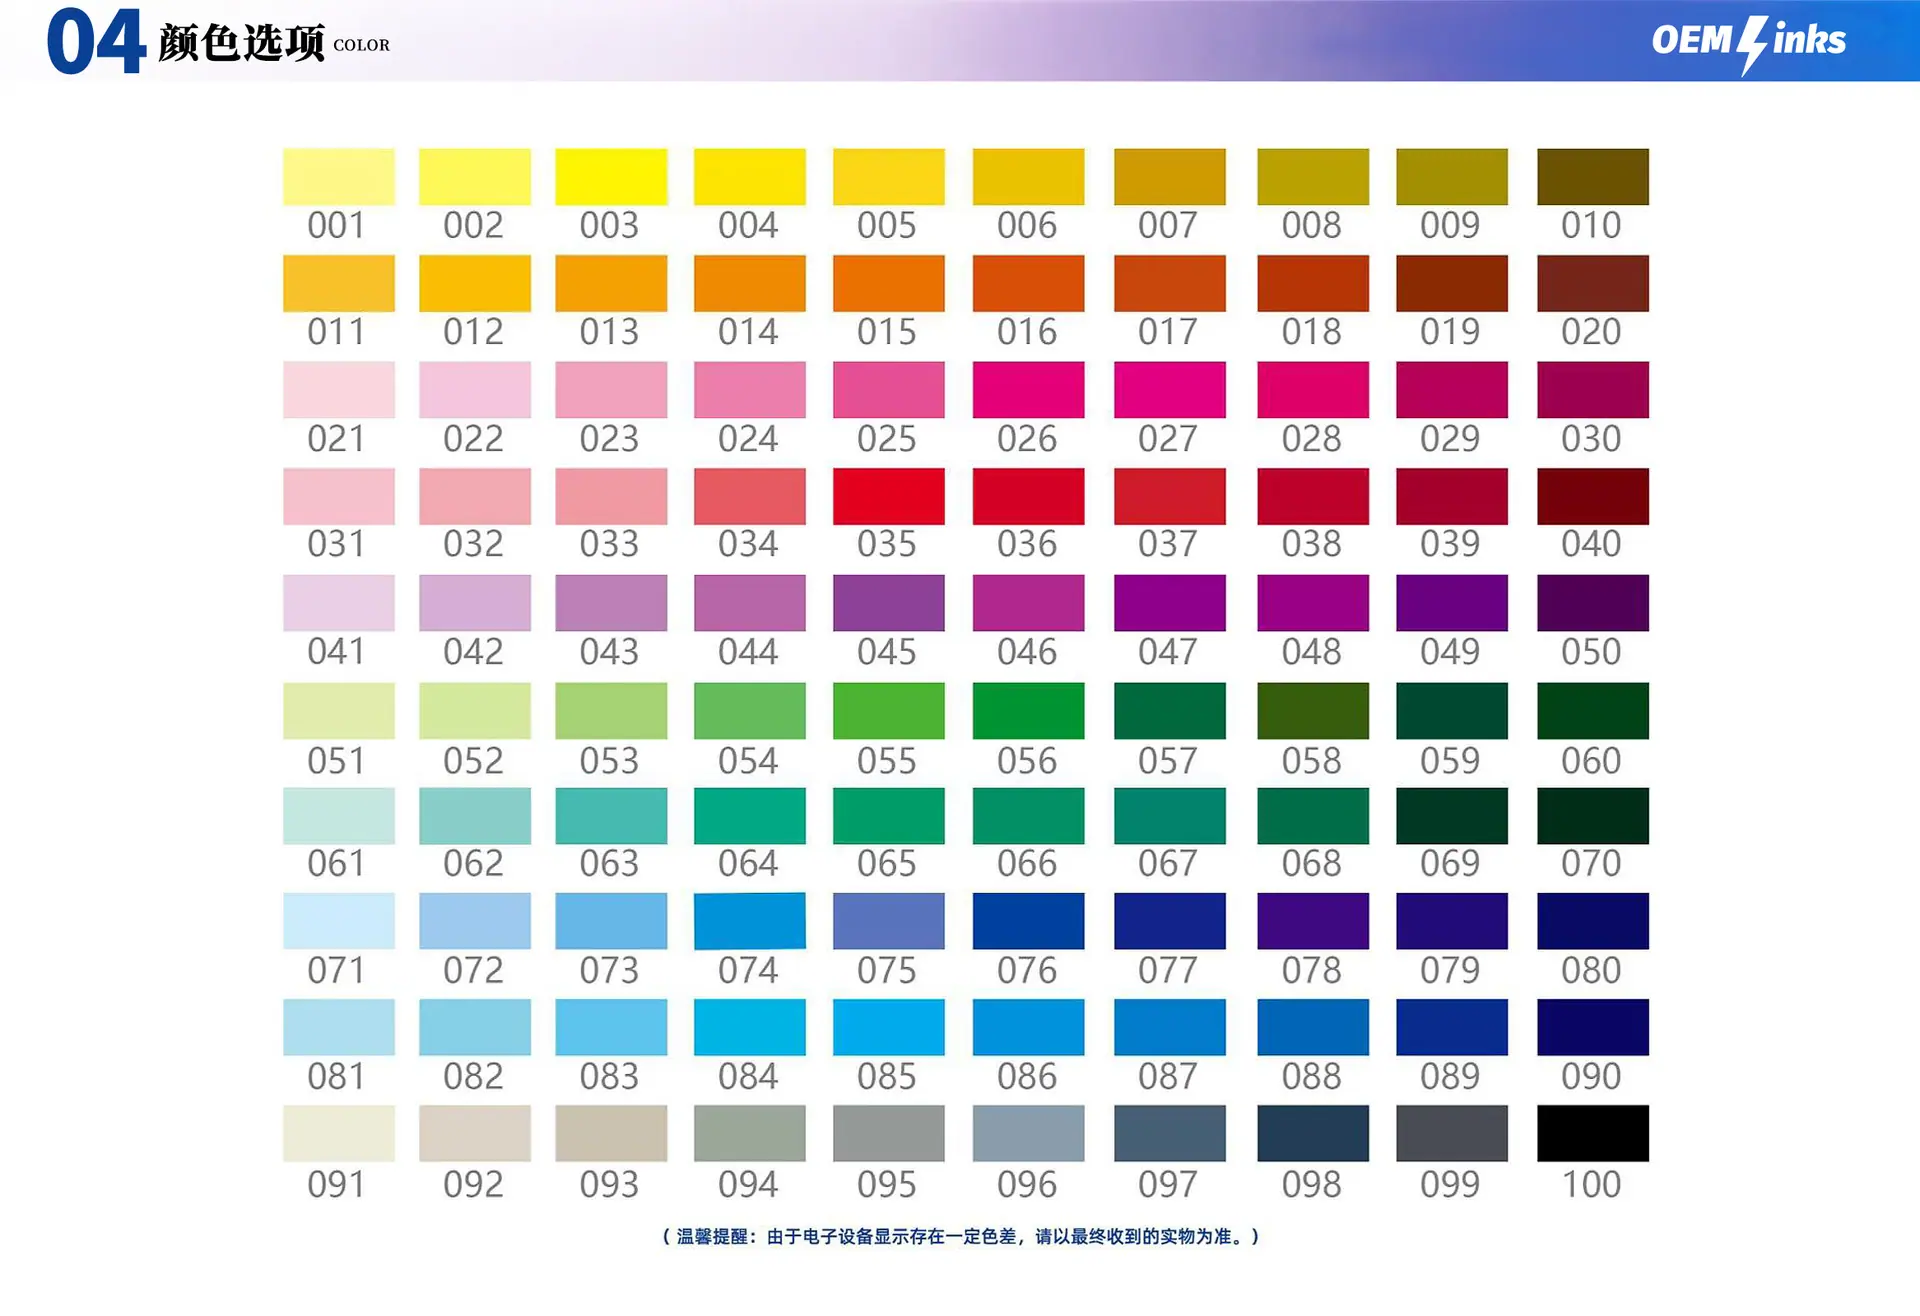Select crimson-pink swatch 028
This screenshot has width=1920, height=1316.
coord(1312,390)
